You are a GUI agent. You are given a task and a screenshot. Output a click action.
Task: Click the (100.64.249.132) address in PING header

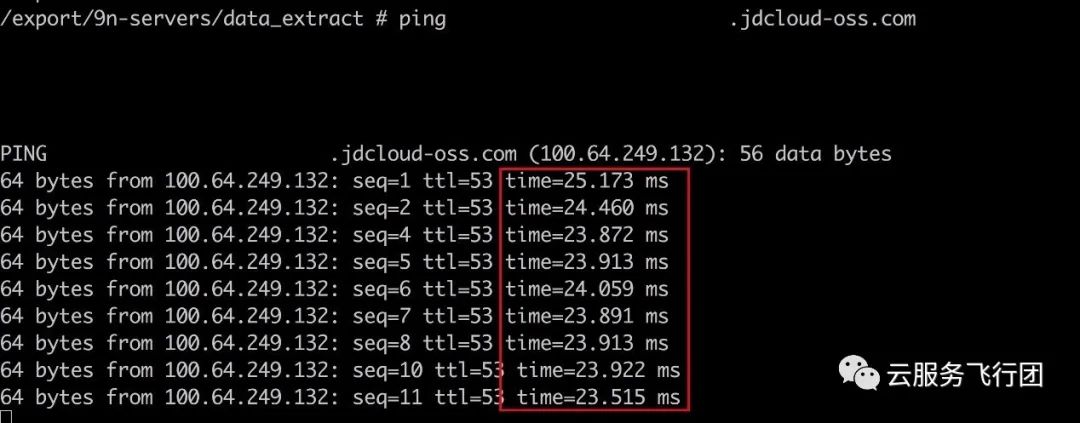[625, 154]
